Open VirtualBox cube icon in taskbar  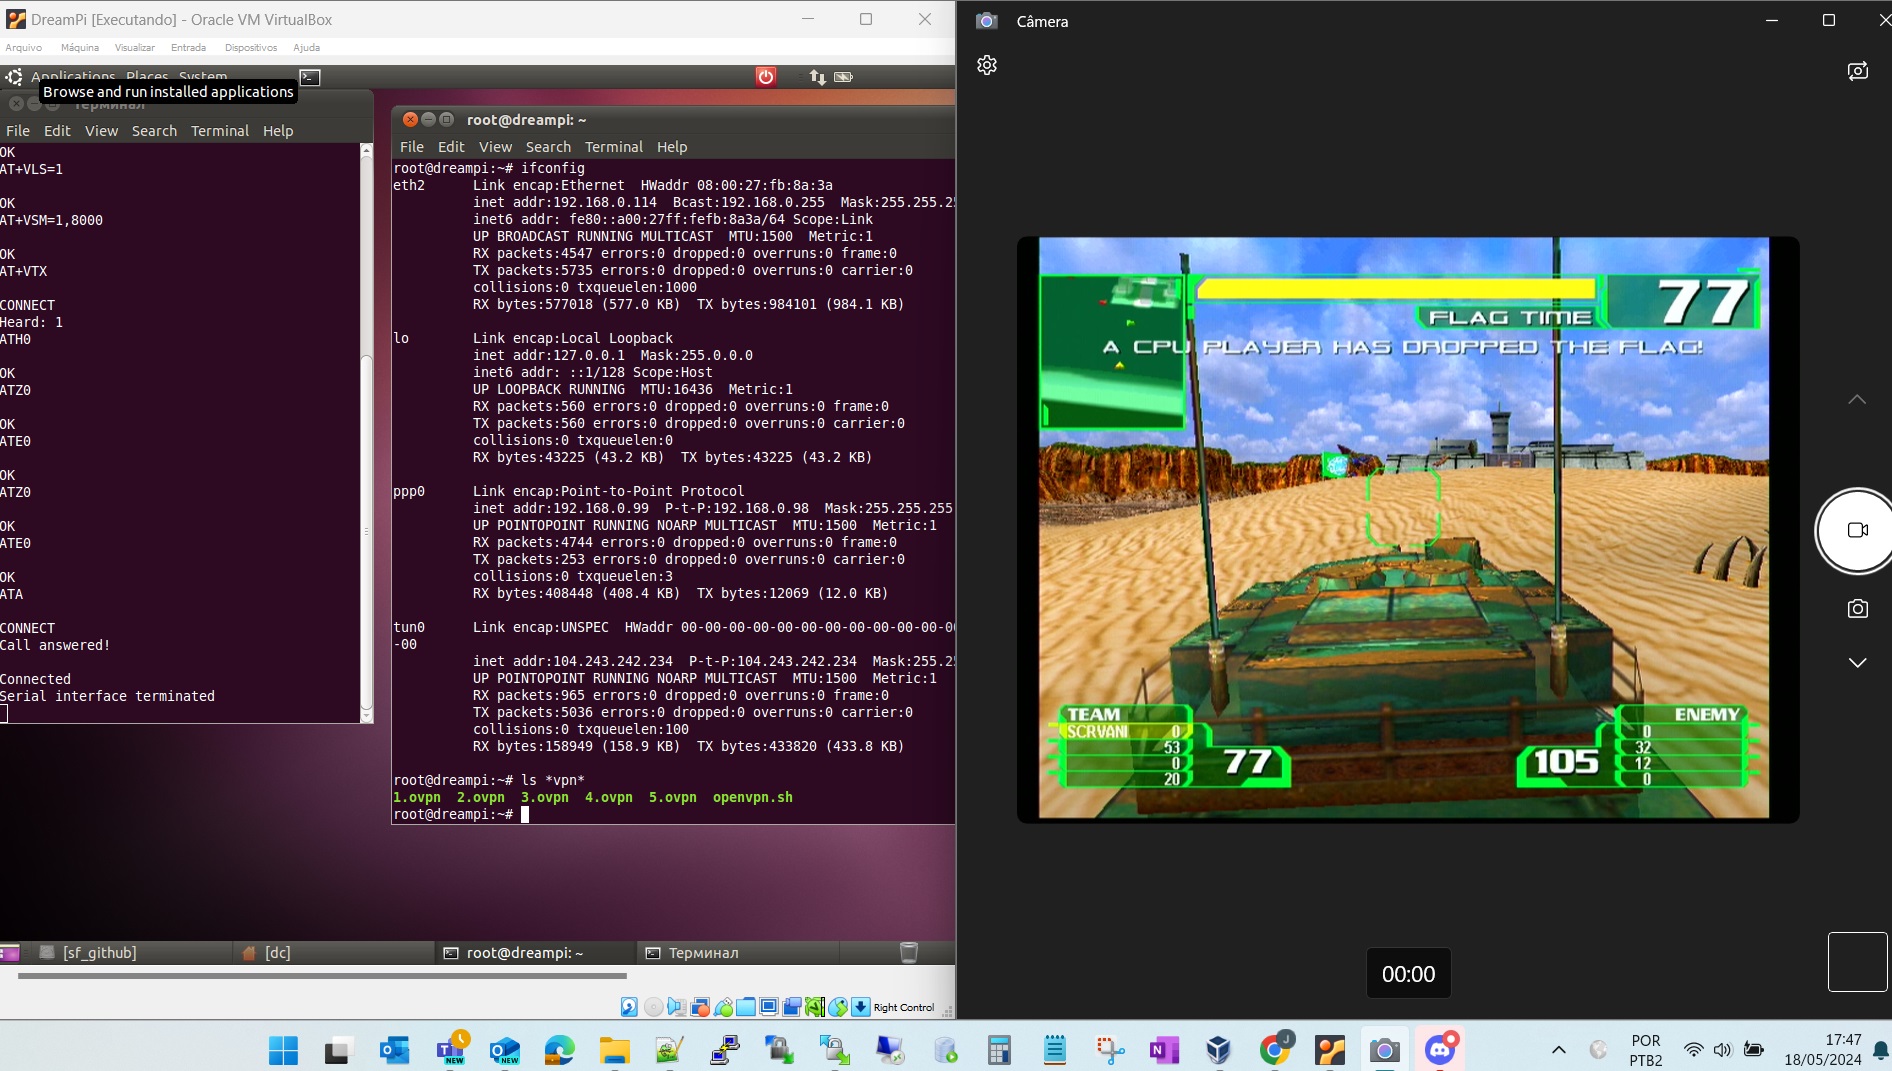tap(1218, 1050)
